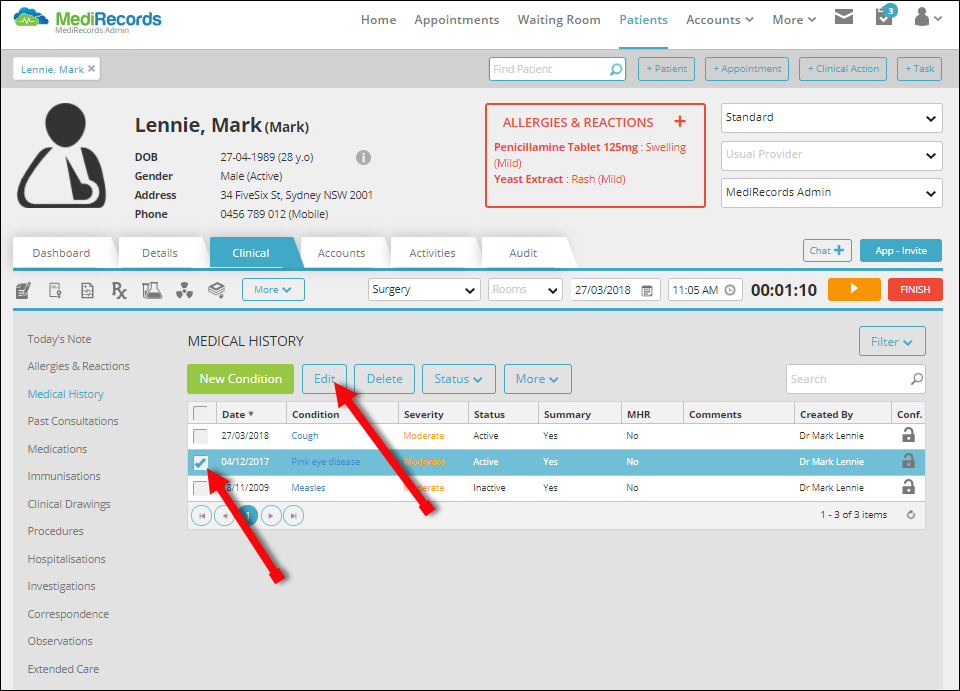
Task: Click the lock icon in Cough row
Action: [909, 435]
